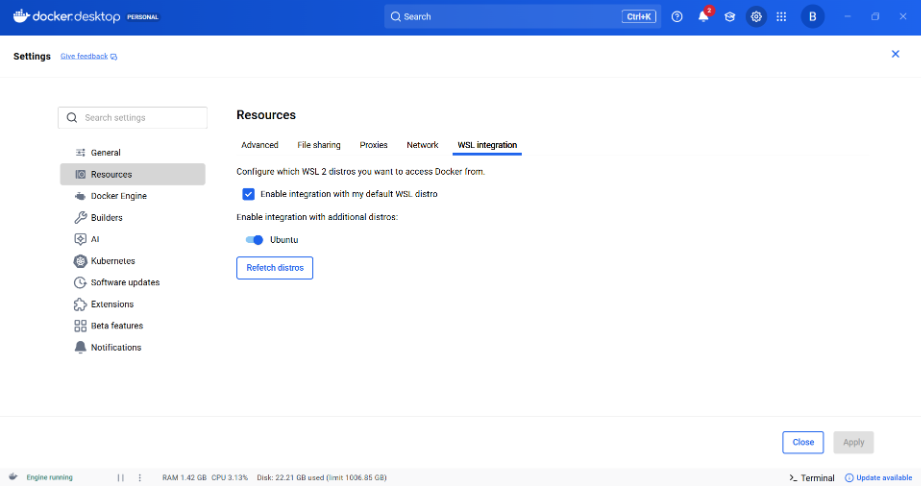The image size is (921, 486).
Task: Click the Docker Desktop whale logo
Action: 21,16
